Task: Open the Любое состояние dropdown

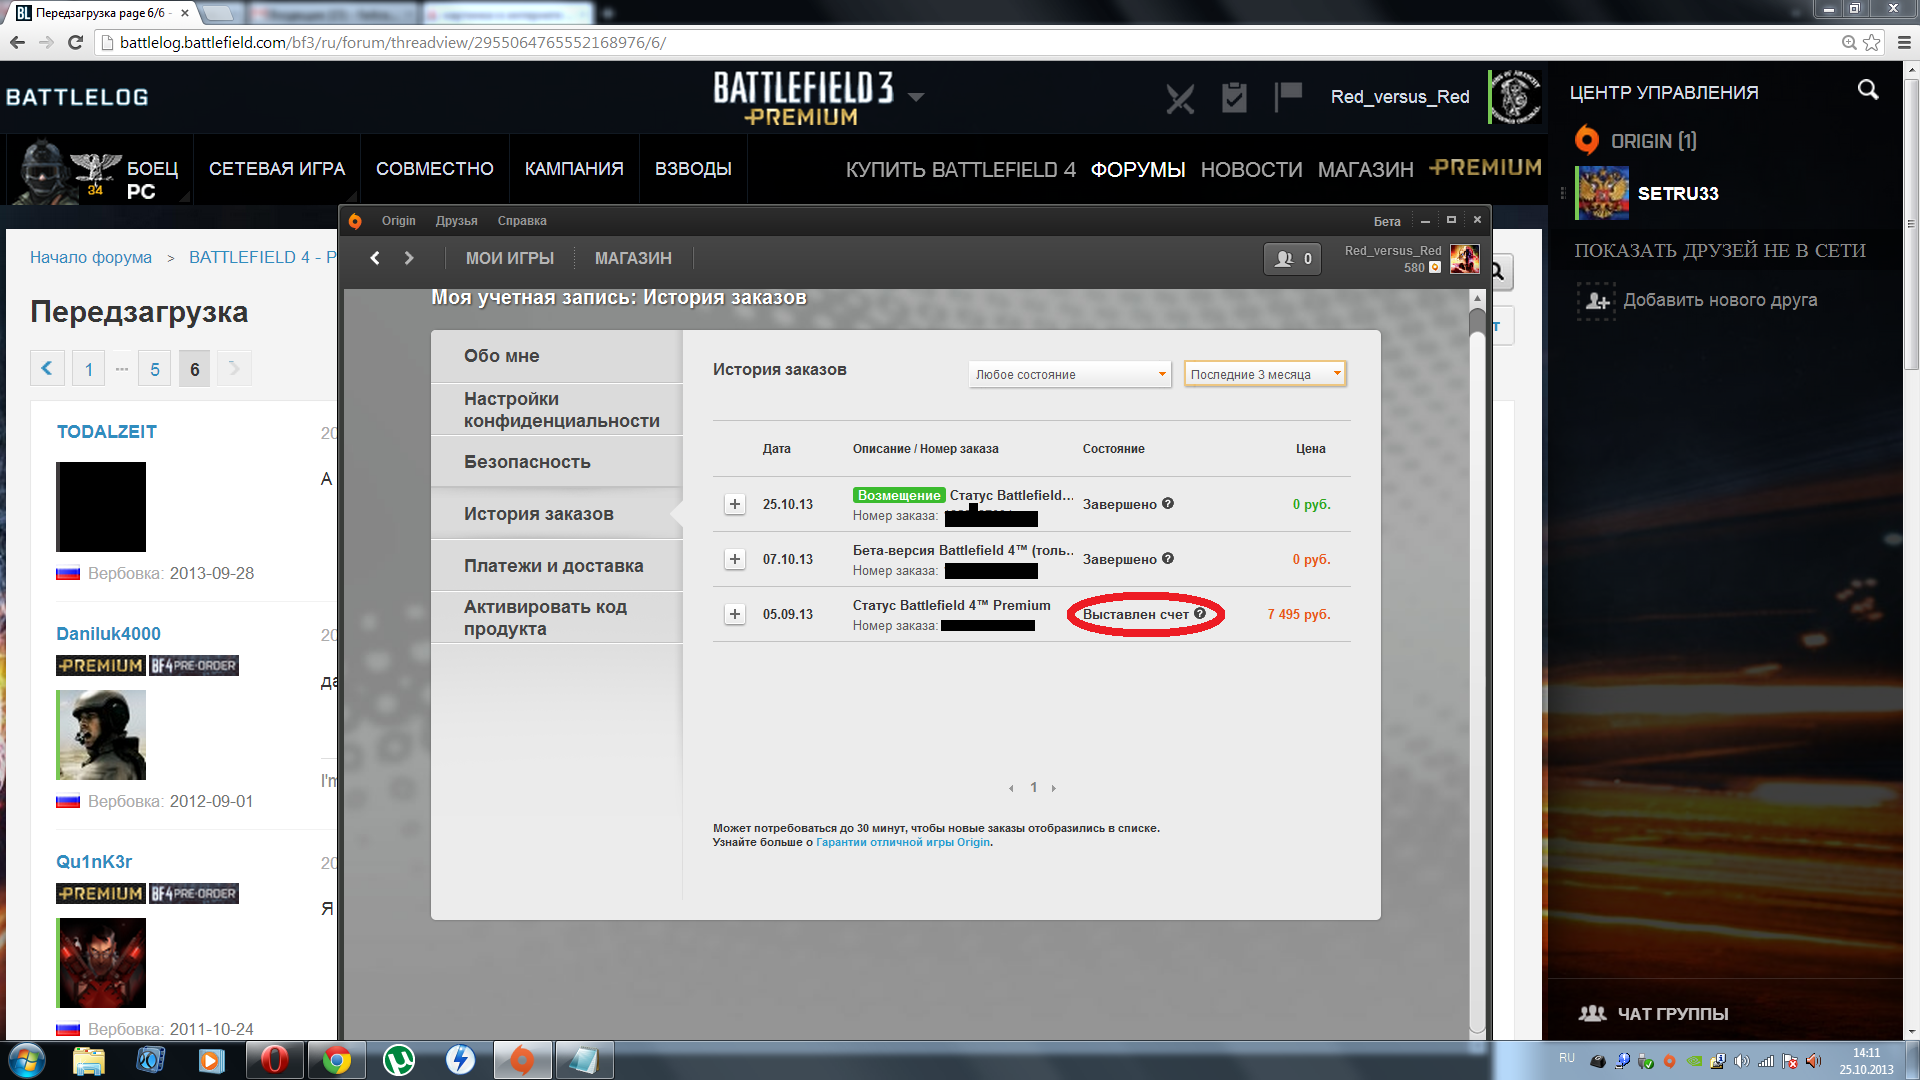Action: pos(1069,374)
